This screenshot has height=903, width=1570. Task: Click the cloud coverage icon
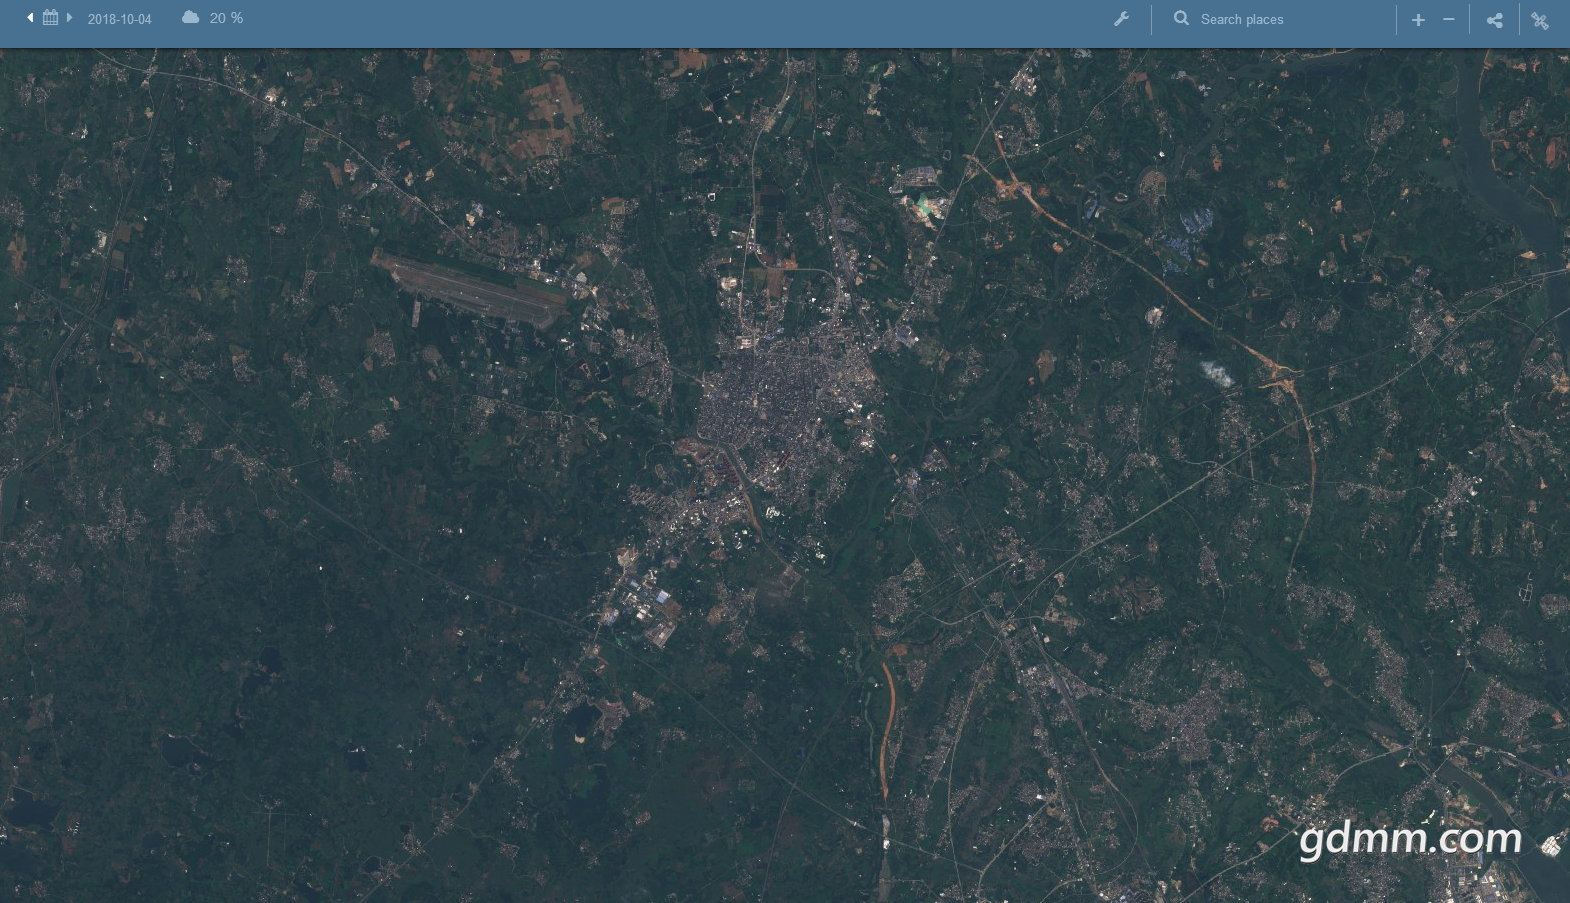tap(190, 18)
